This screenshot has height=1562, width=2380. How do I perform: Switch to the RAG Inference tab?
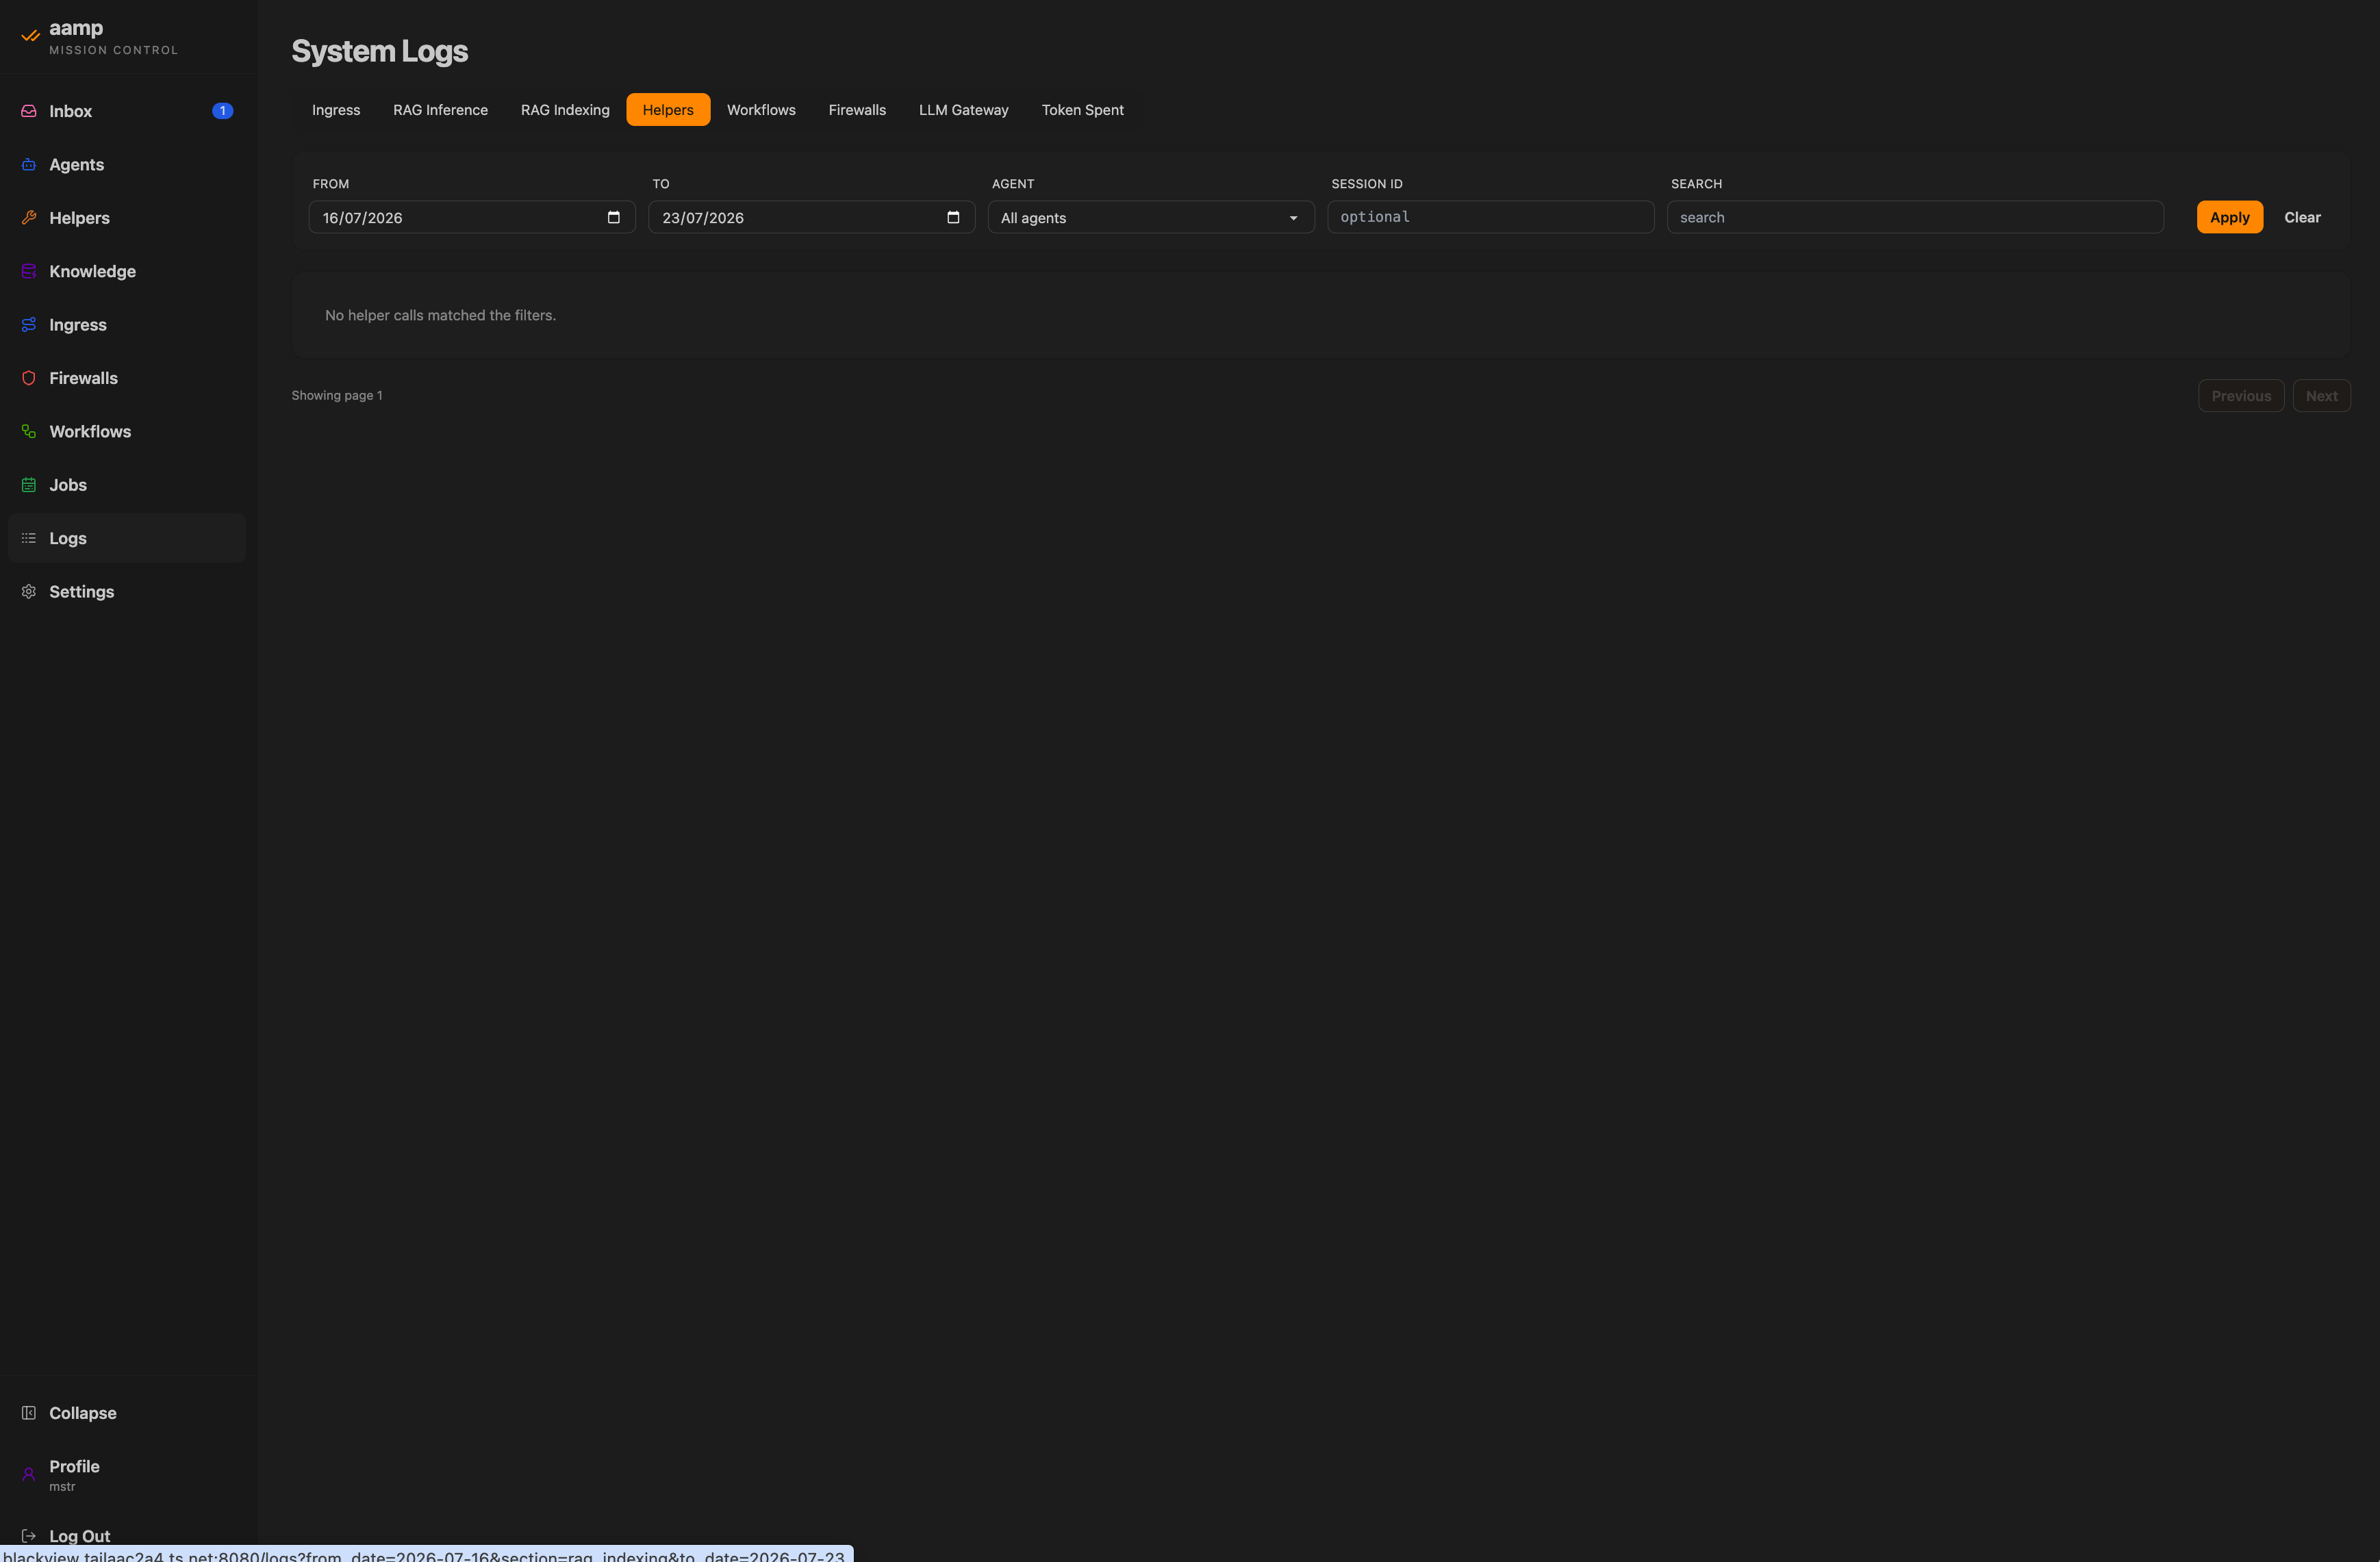(x=440, y=110)
